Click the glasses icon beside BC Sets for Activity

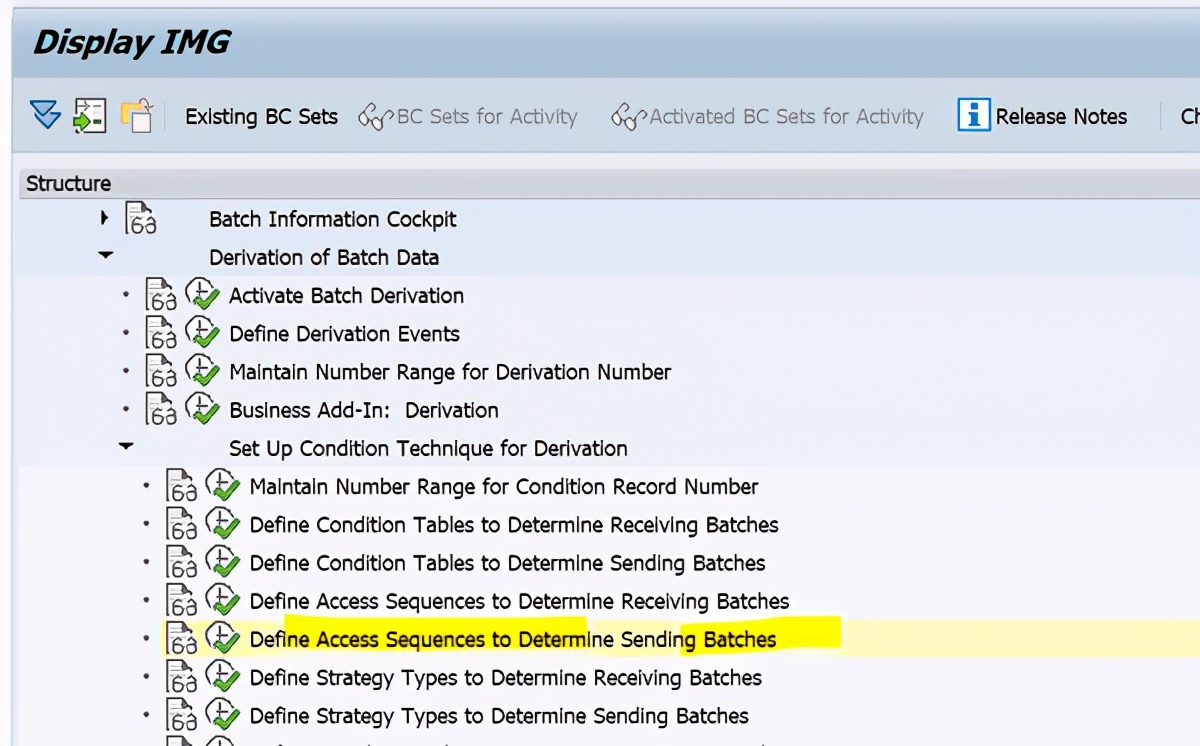pos(374,116)
